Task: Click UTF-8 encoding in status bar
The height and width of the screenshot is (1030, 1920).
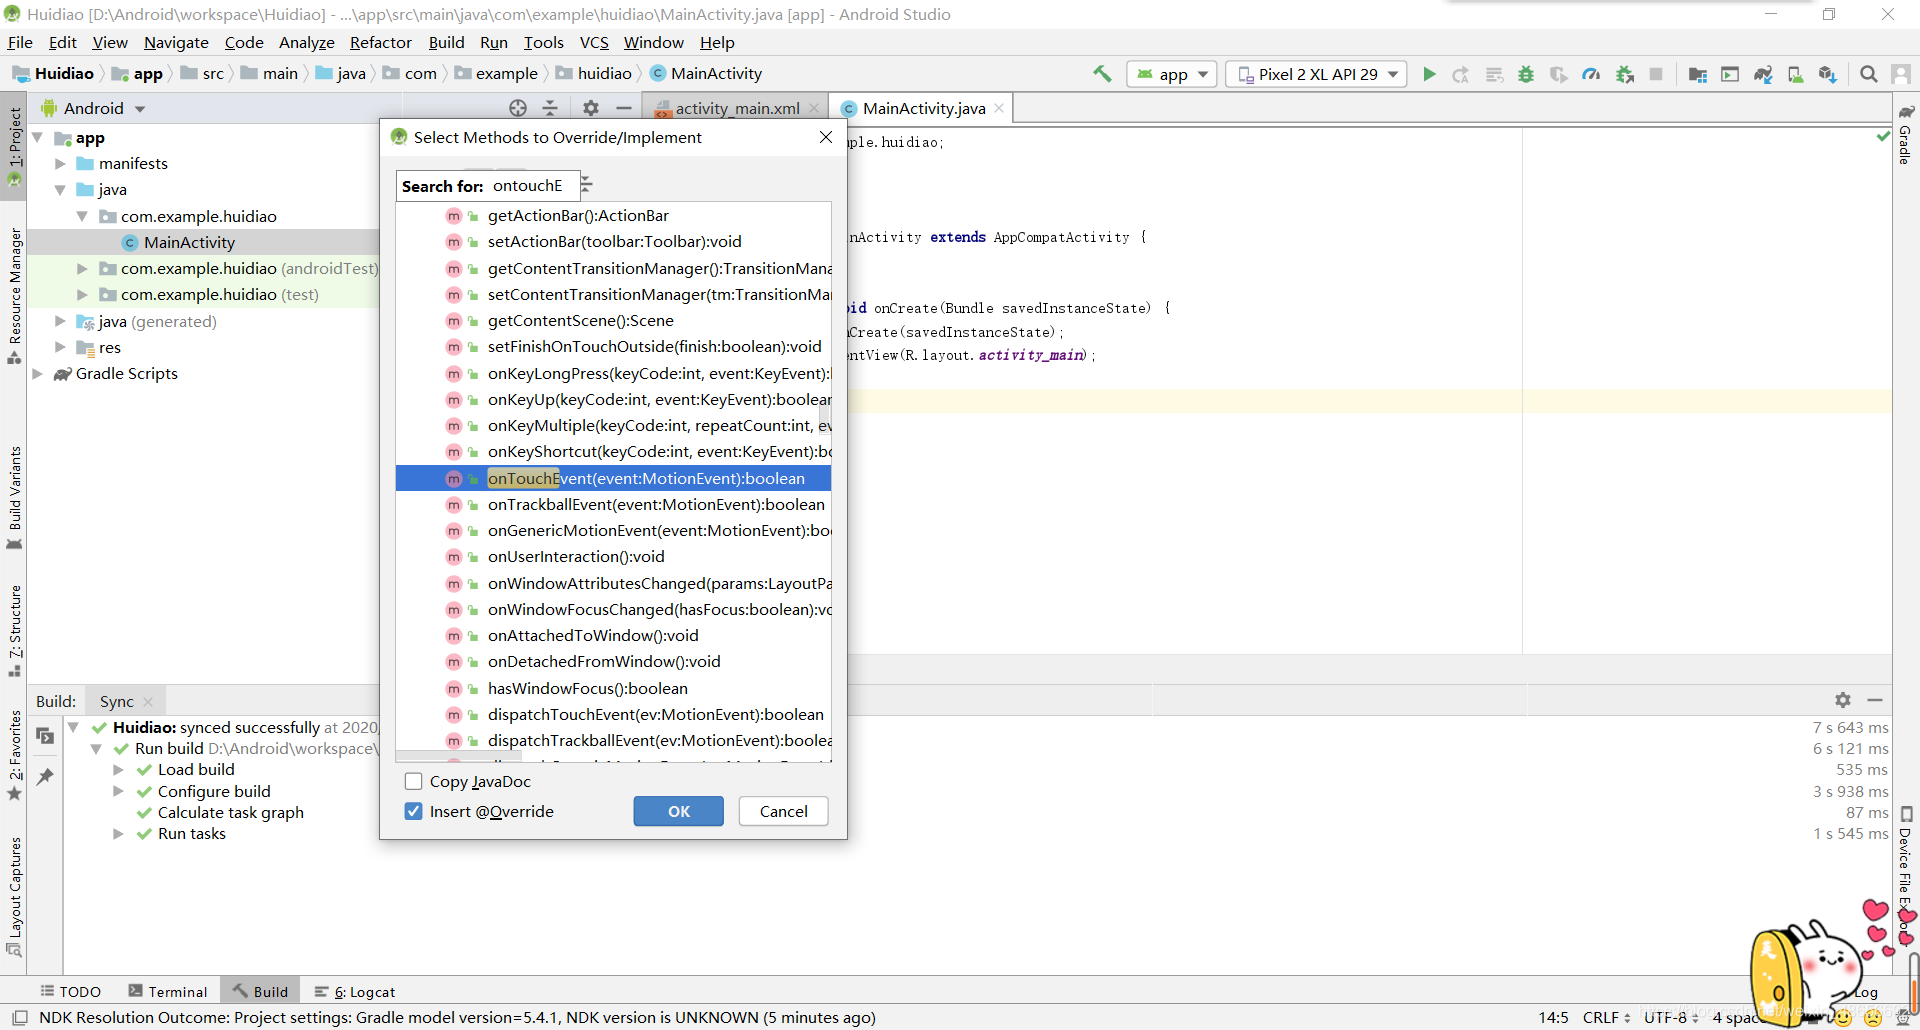Action: click(1671, 1017)
